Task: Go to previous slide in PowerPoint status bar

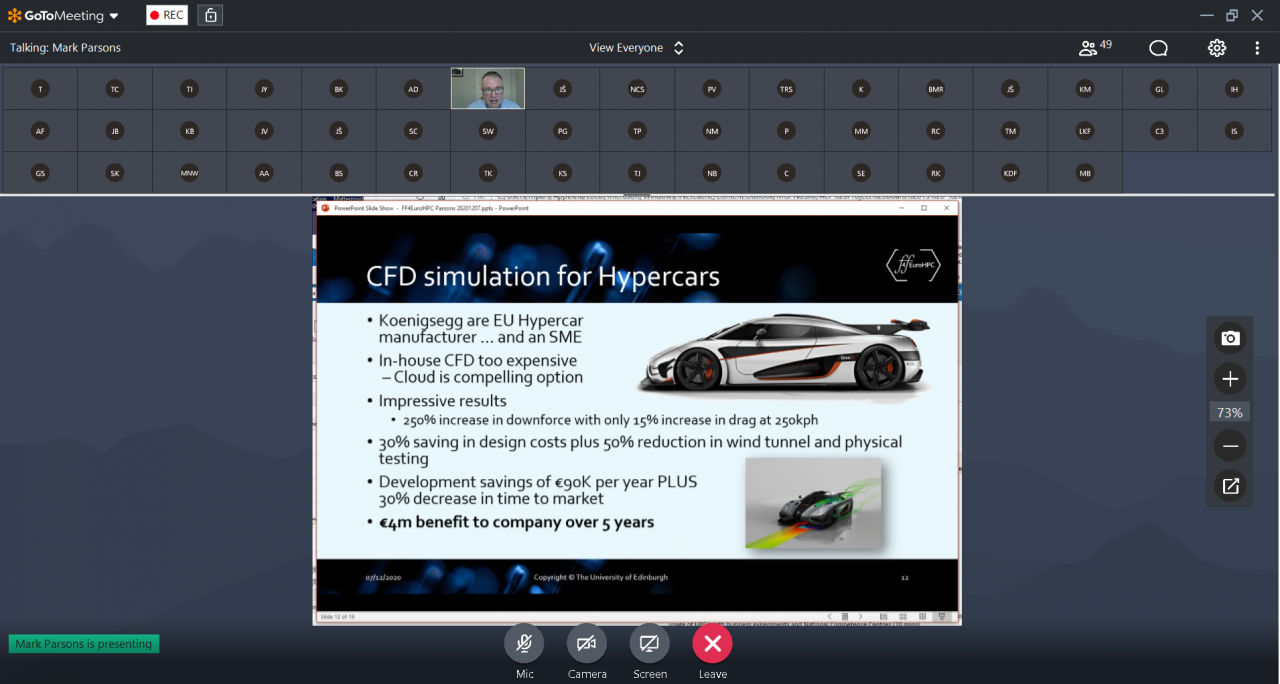Action: [829, 617]
